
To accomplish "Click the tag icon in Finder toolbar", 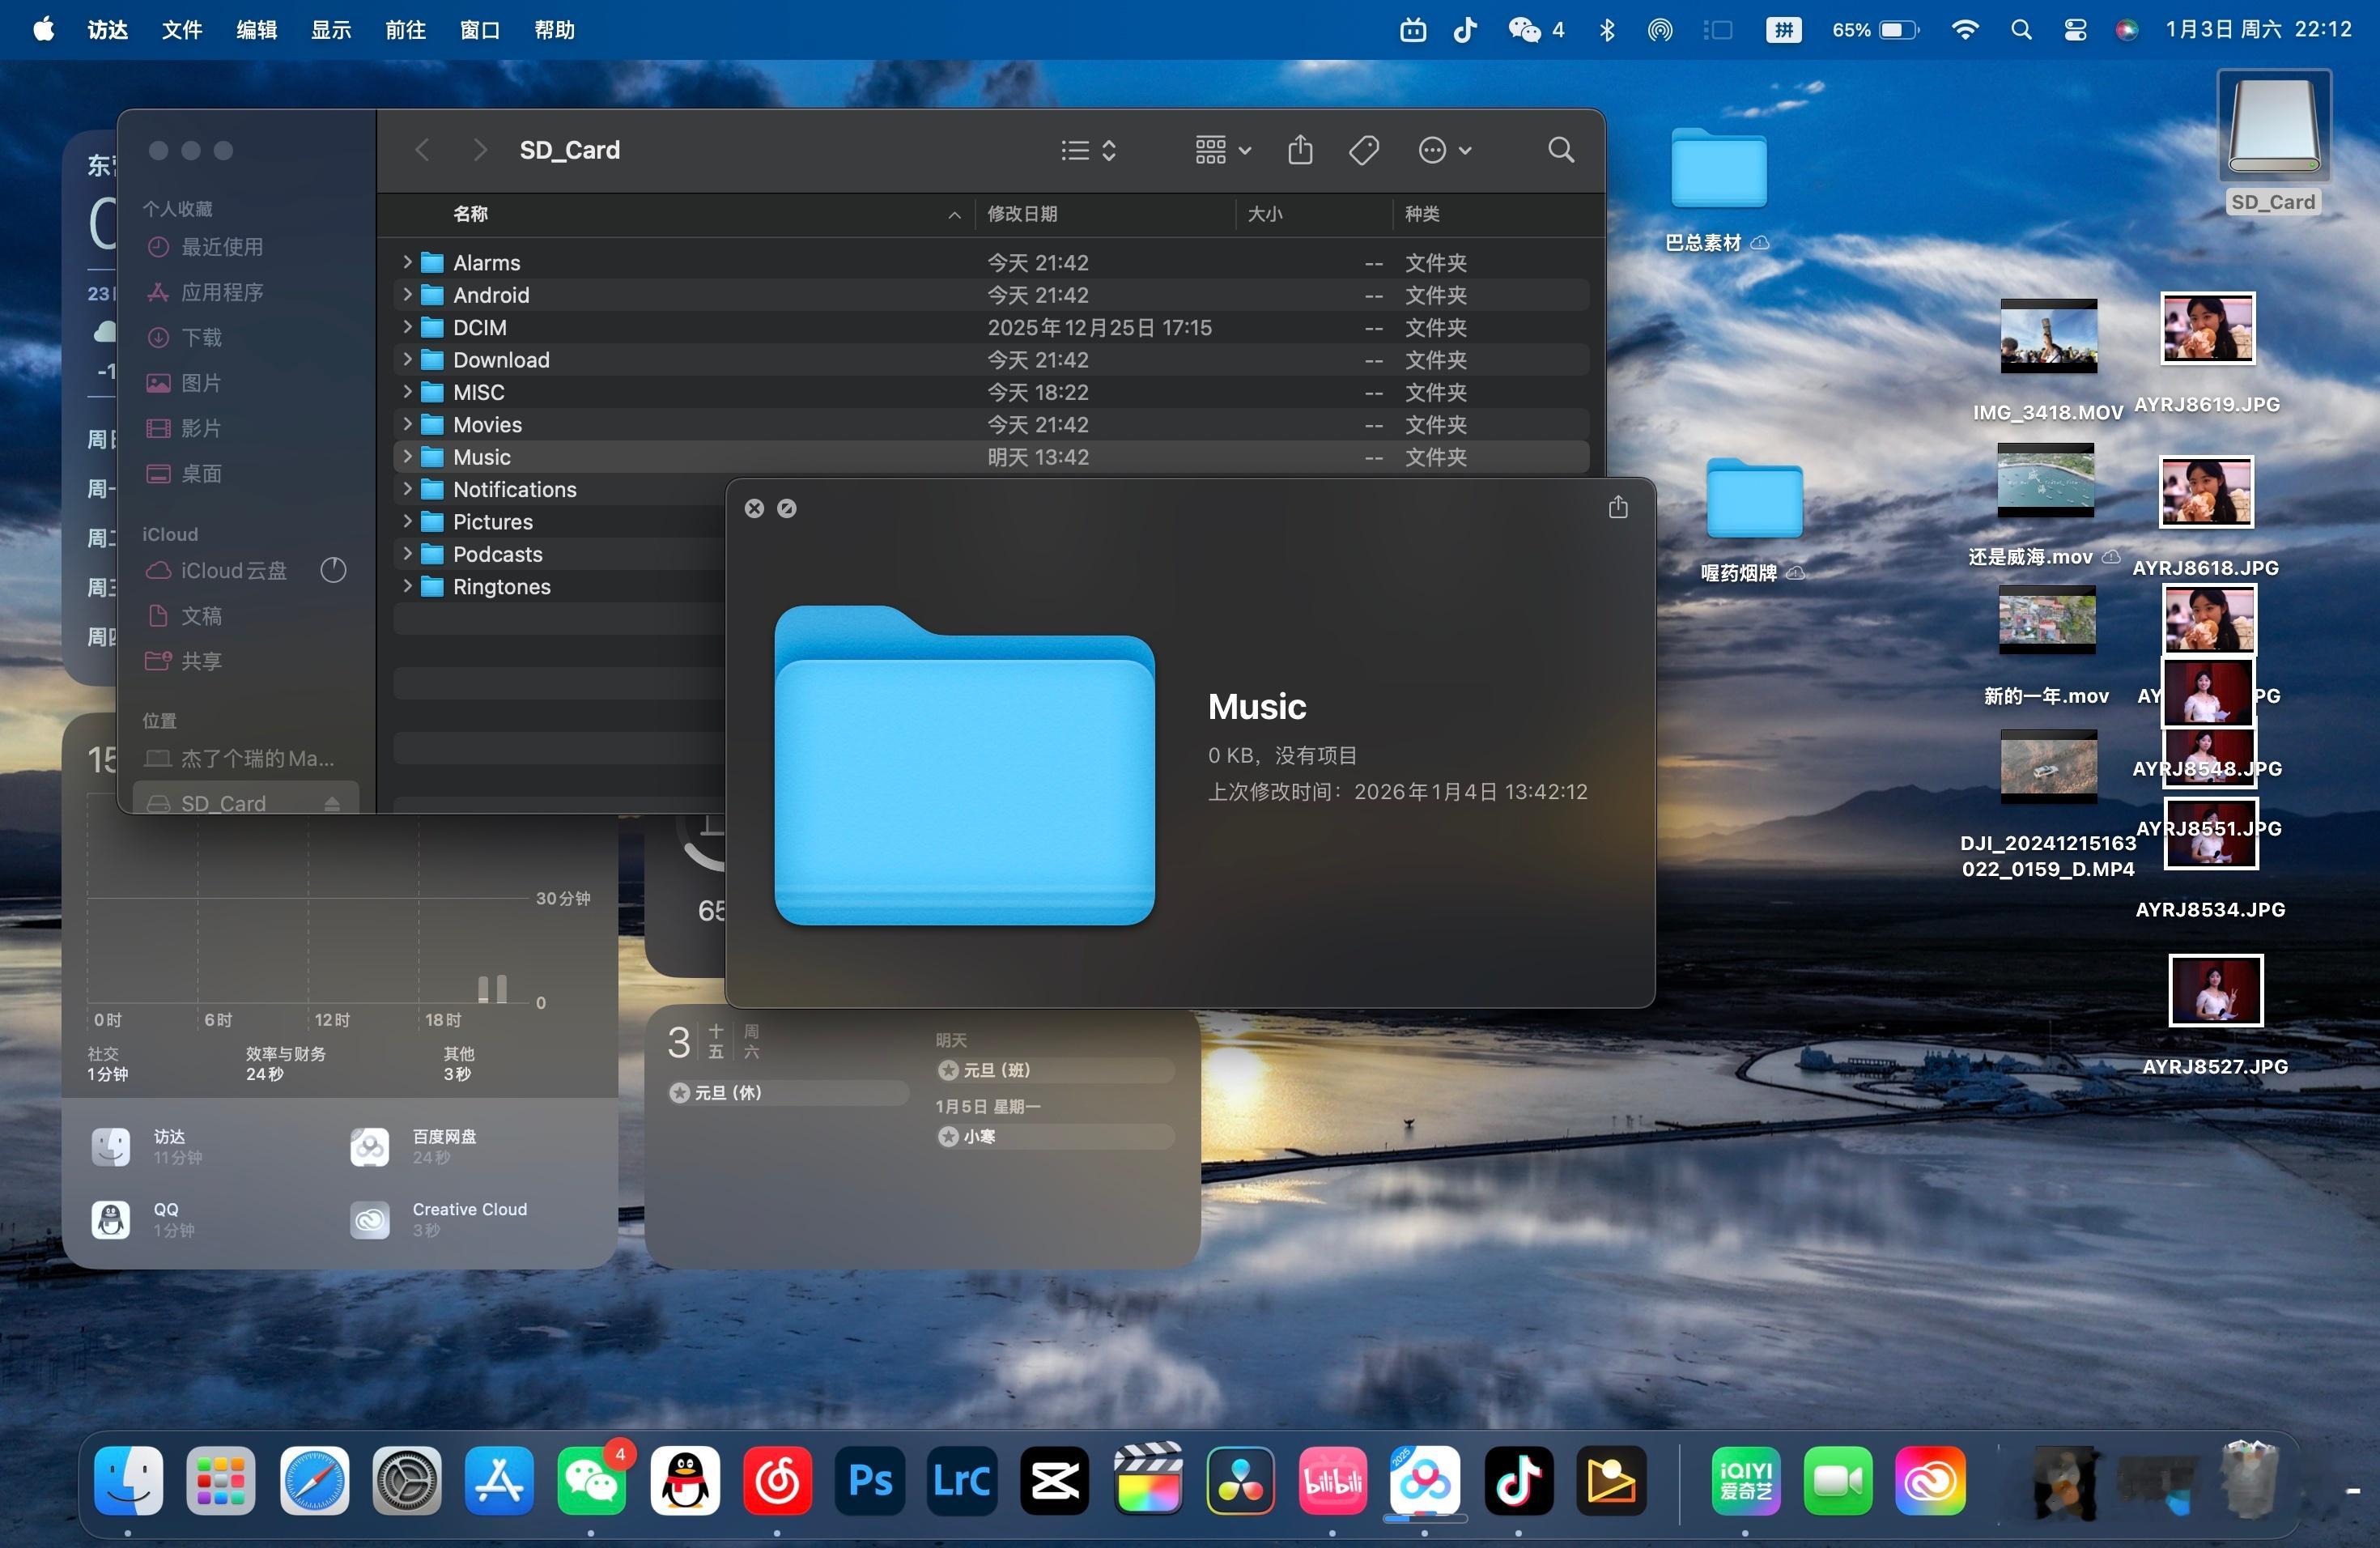I will click(x=1364, y=150).
